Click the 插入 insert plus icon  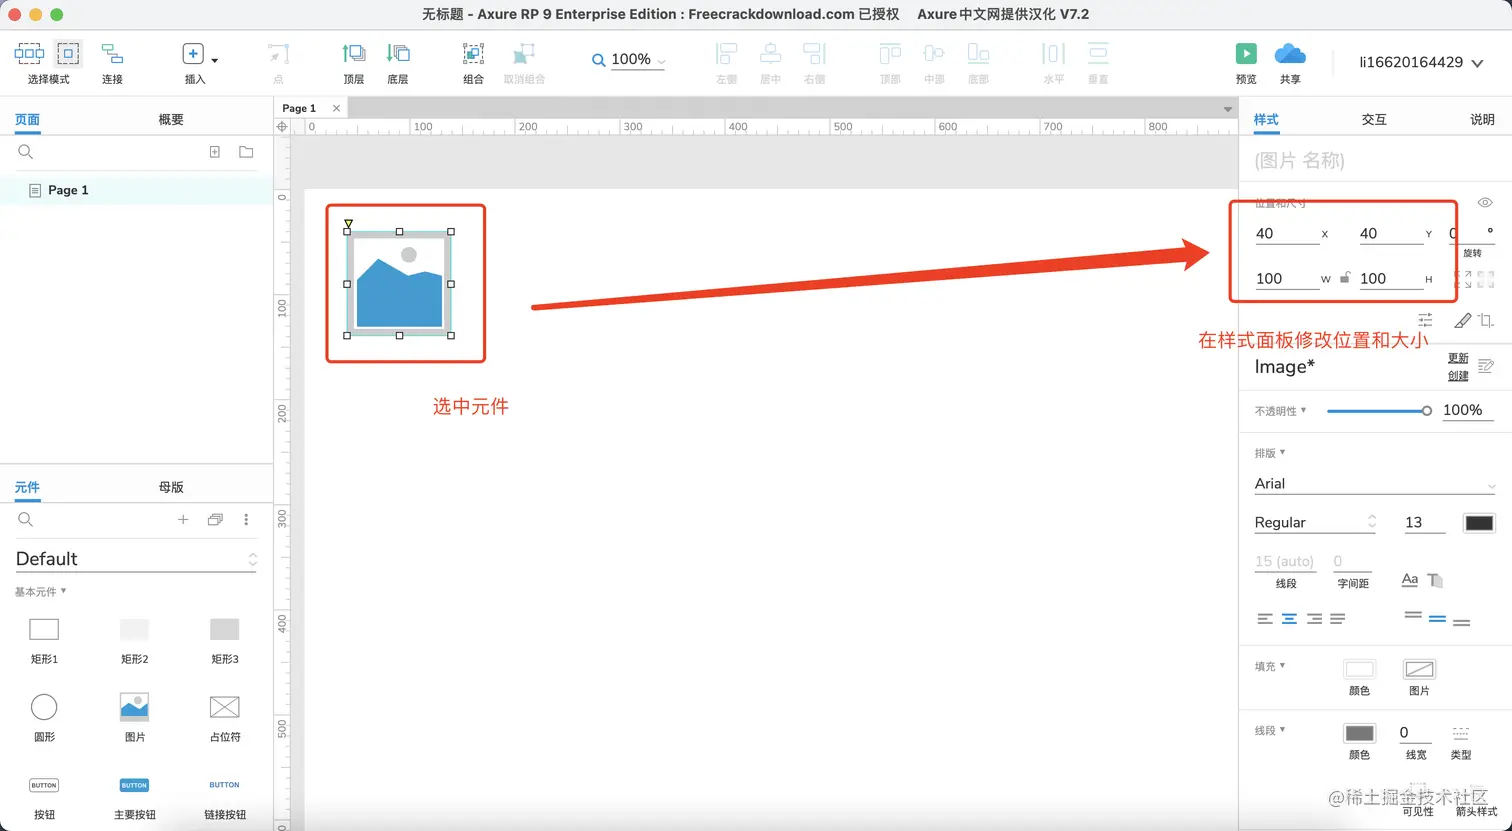tap(193, 54)
